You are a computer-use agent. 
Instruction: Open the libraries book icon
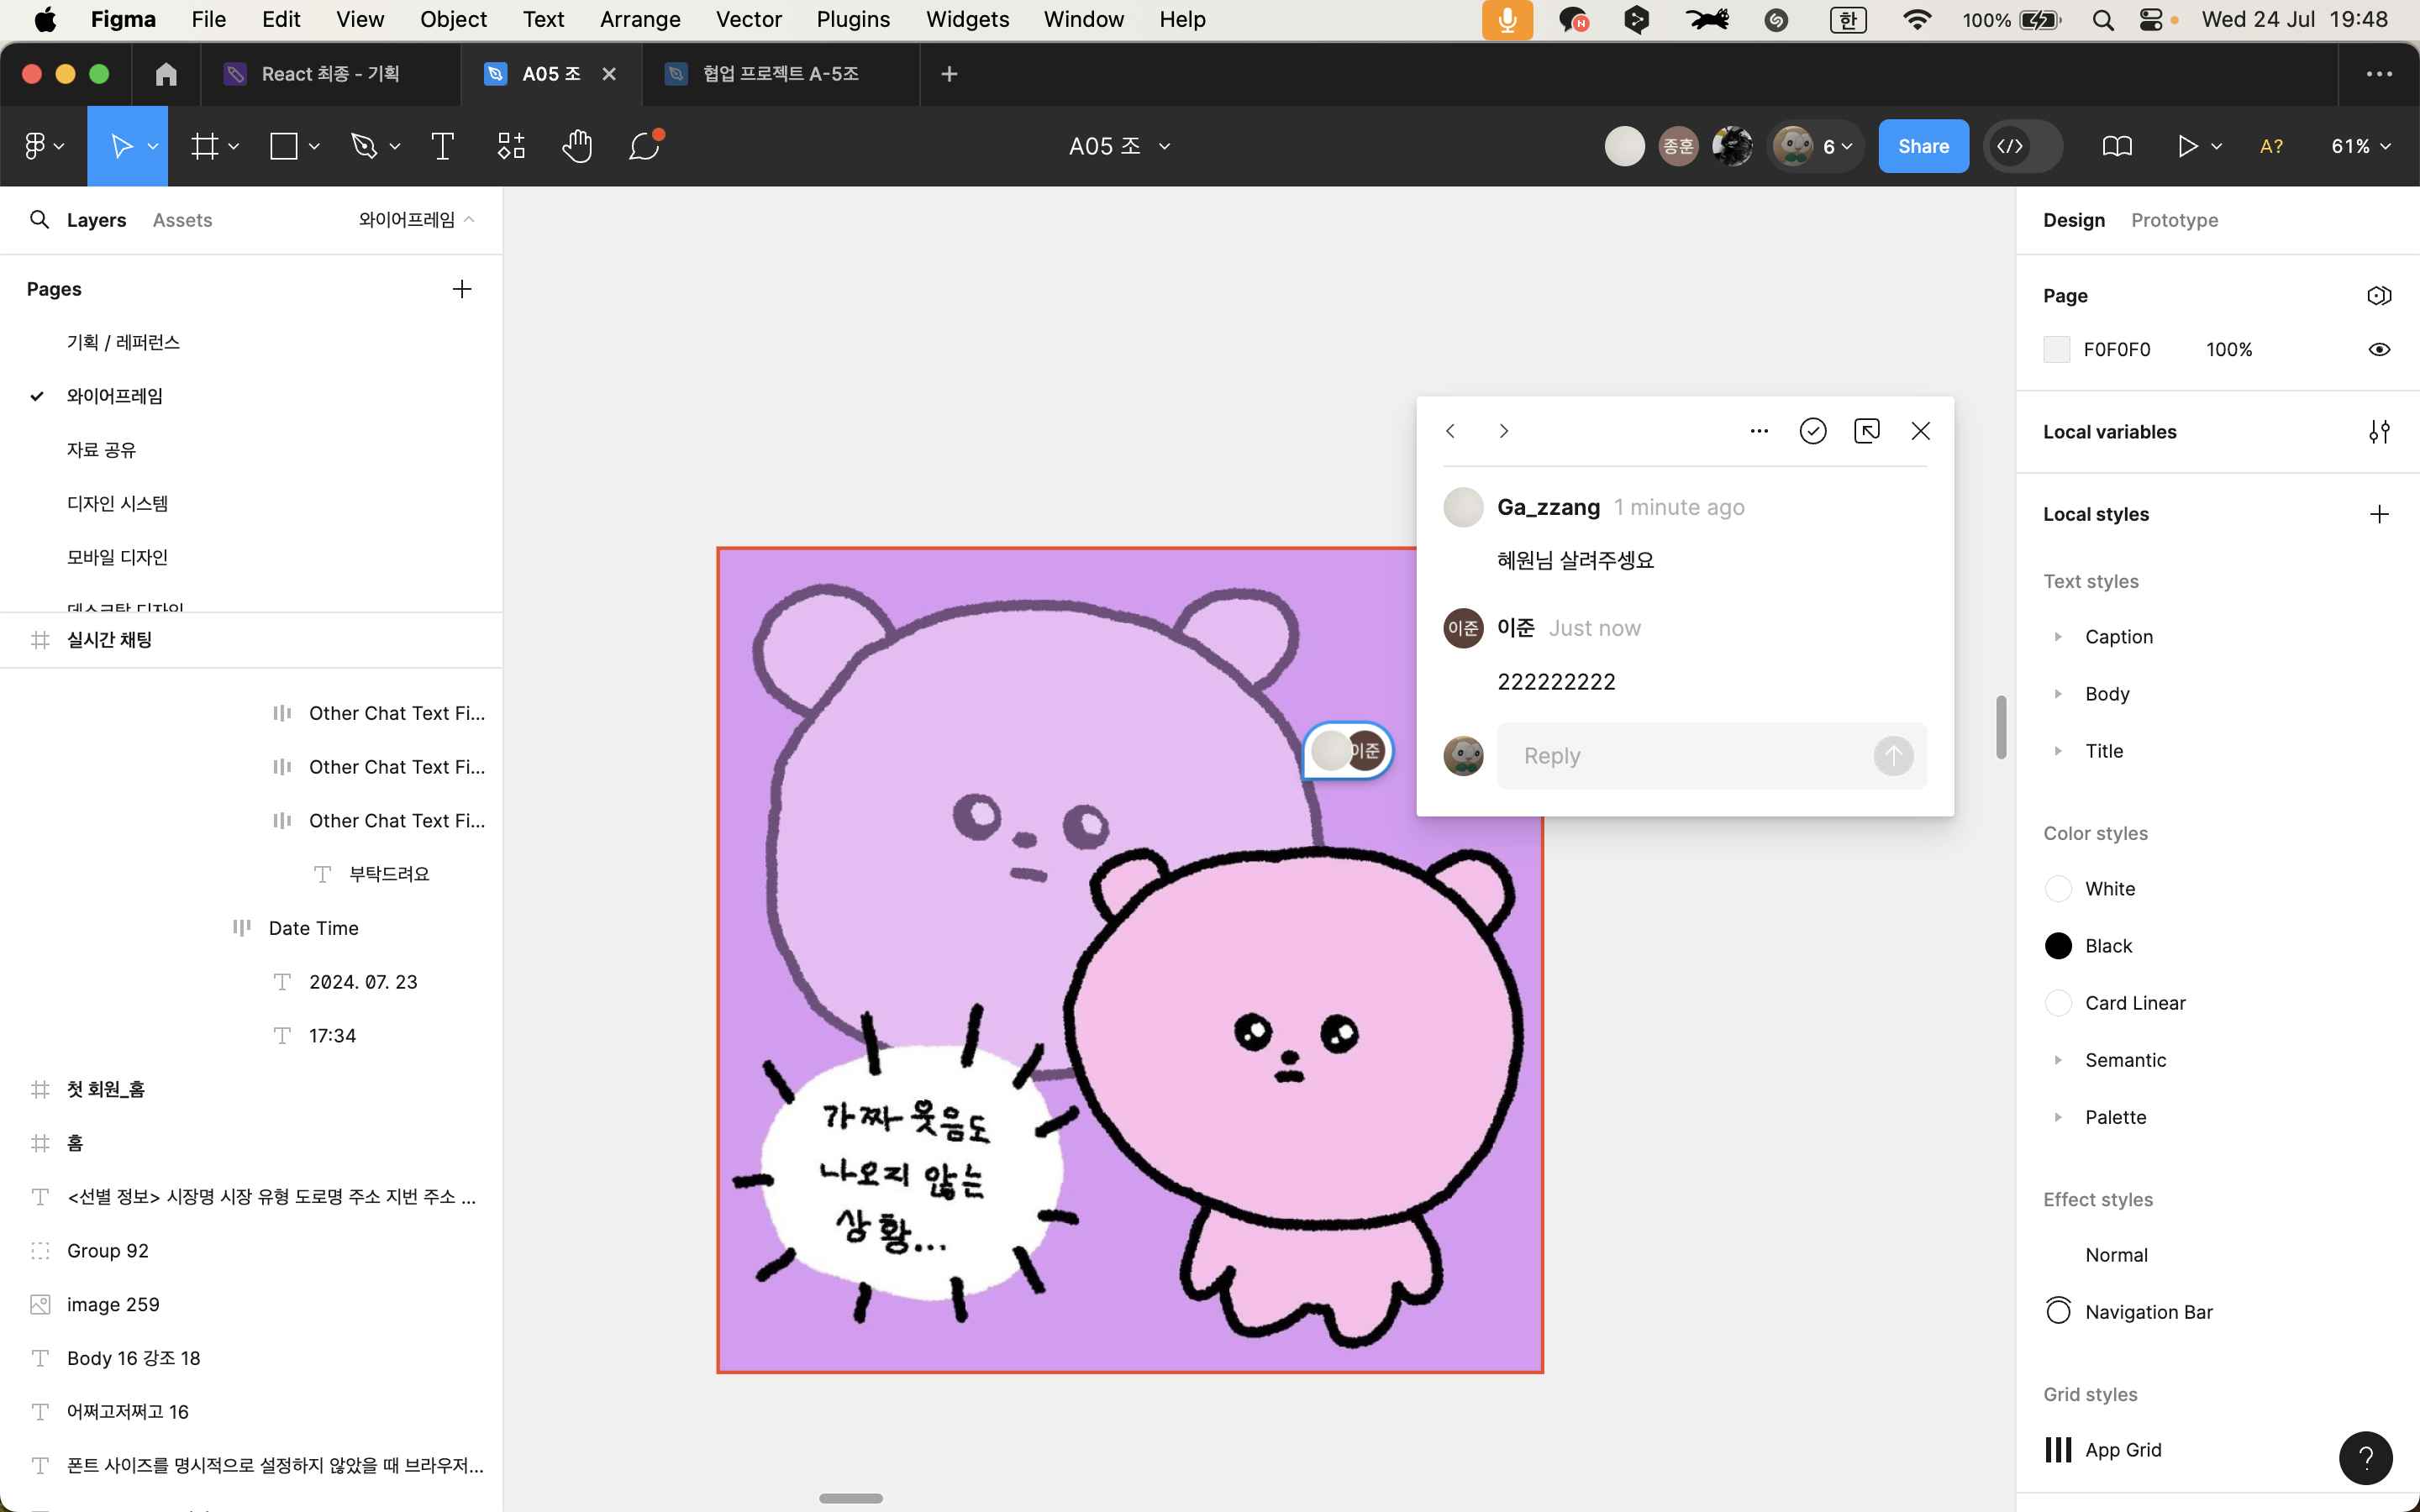[x=2116, y=146]
